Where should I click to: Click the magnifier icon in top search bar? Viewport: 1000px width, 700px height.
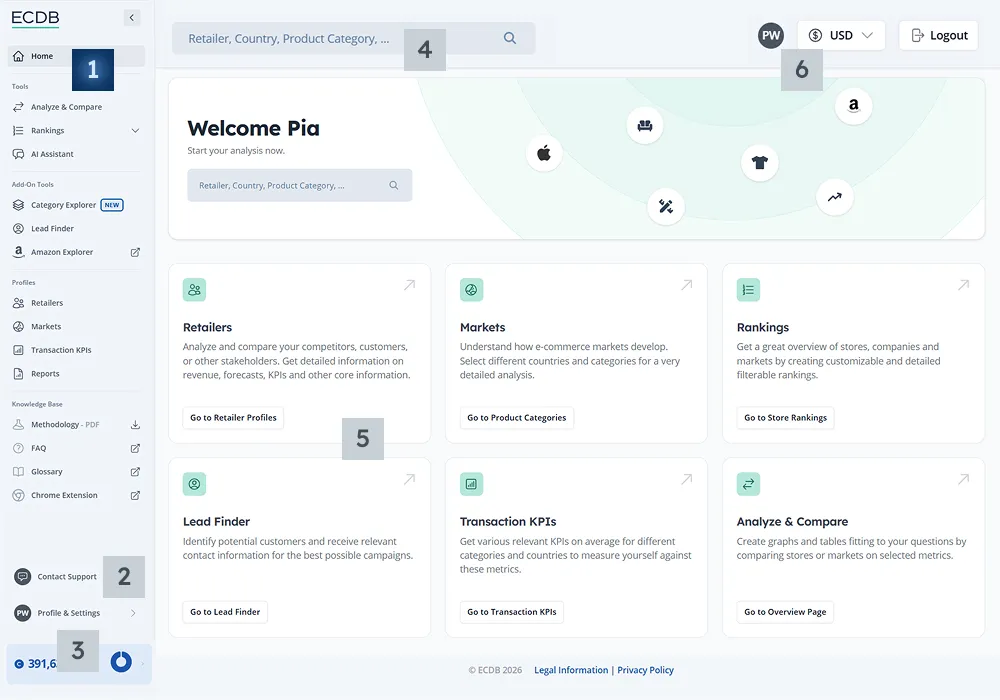point(510,38)
